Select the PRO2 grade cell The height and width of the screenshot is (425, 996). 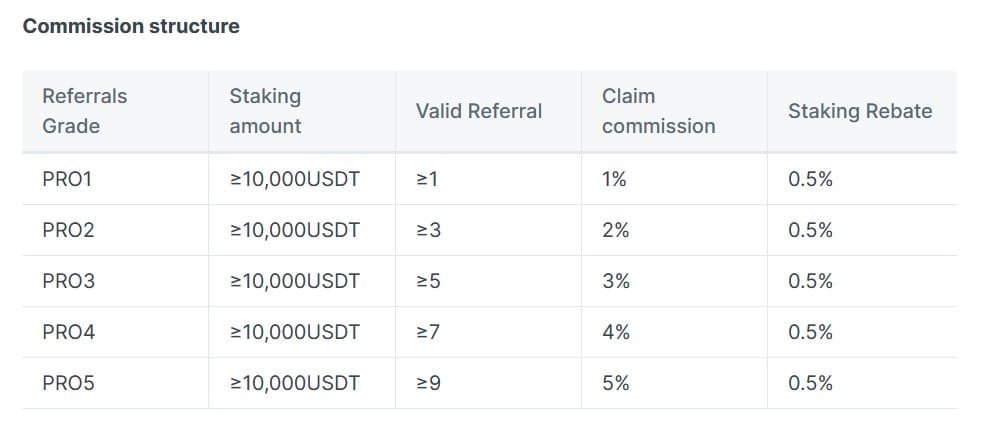[x=68, y=231]
